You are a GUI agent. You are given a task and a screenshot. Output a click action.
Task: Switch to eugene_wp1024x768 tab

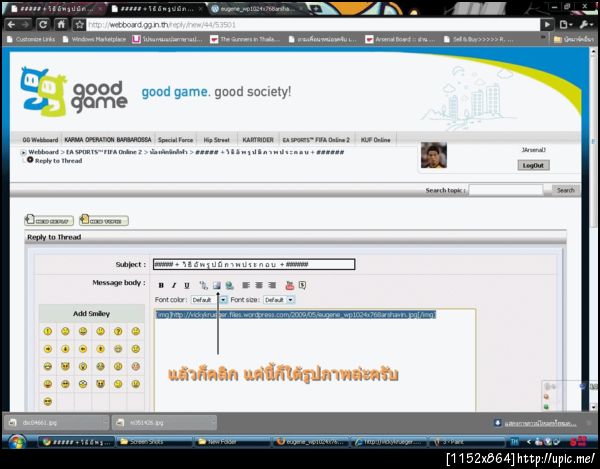tap(256, 8)
